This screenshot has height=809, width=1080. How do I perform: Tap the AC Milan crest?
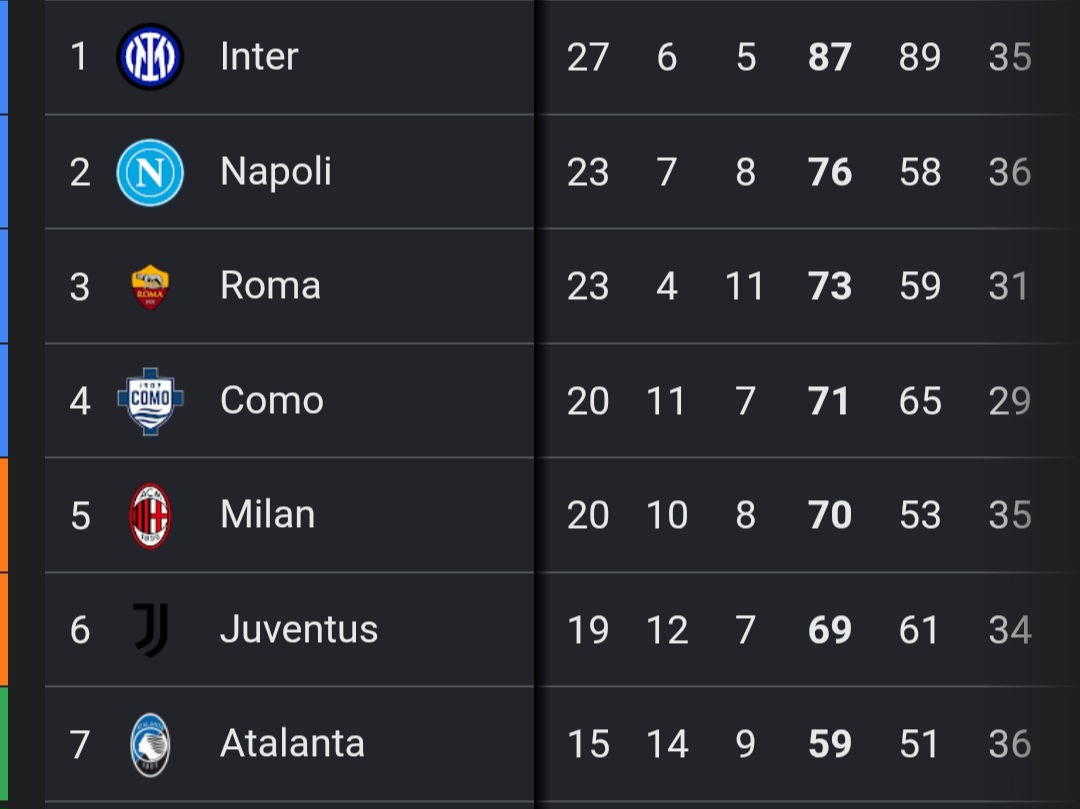150,516
